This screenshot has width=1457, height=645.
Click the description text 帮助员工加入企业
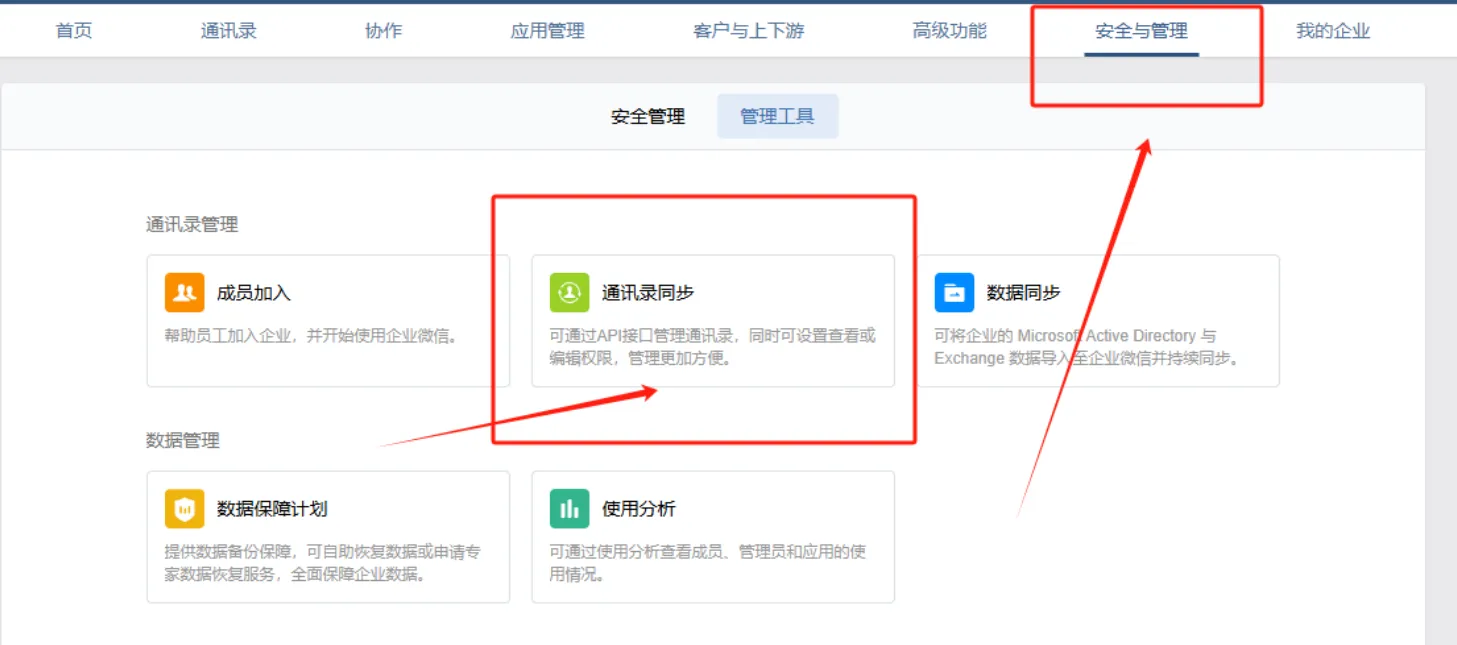pos(311,336)
